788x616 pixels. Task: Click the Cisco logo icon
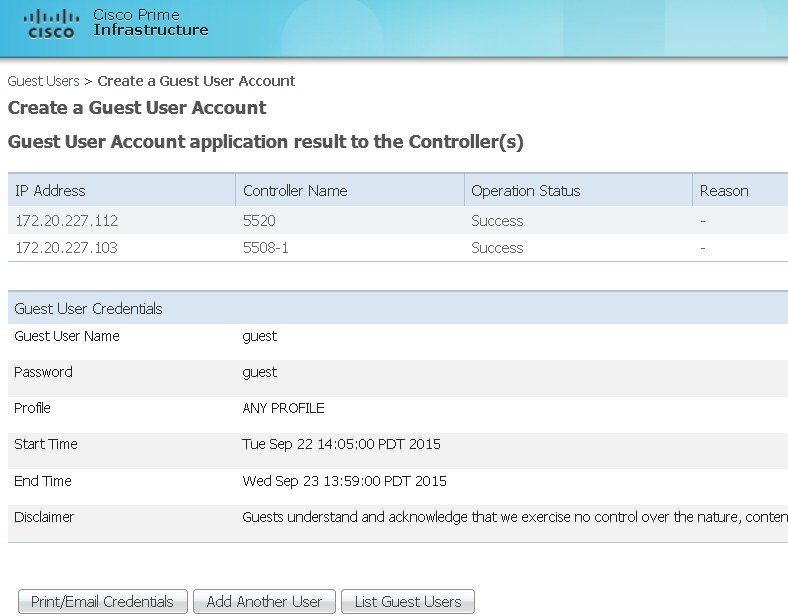pos(51,23)
